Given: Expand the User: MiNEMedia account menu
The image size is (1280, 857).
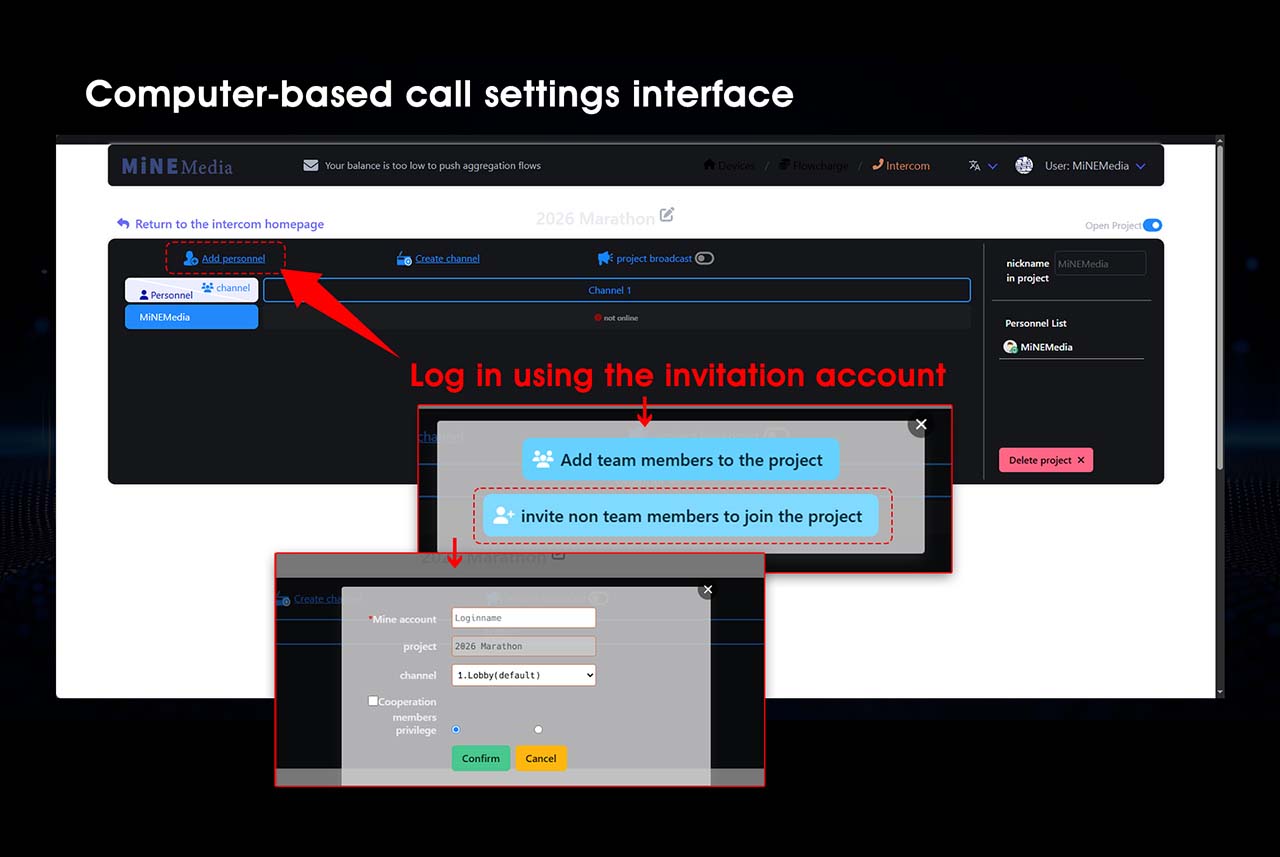Looking at the screenshot, I should (1095, 166).
